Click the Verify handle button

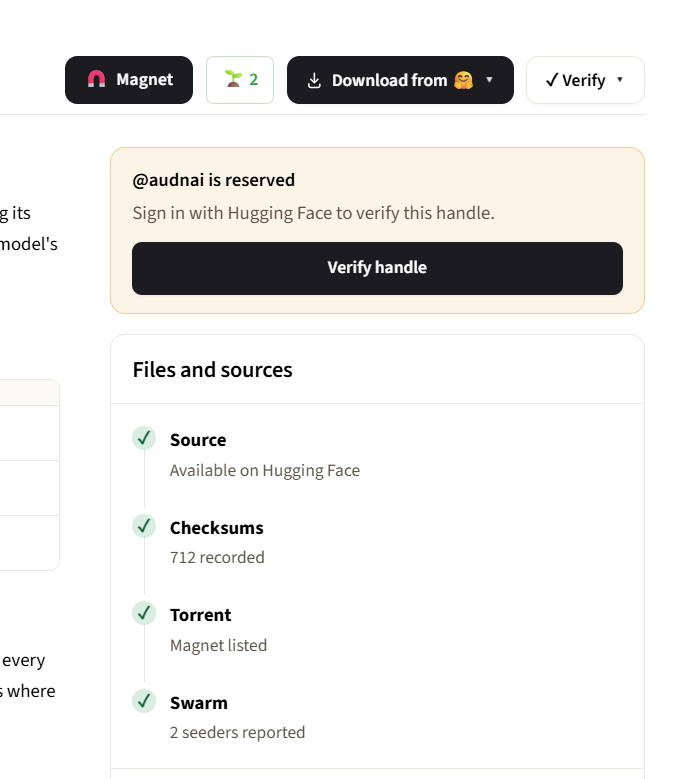tap(377, 268)
